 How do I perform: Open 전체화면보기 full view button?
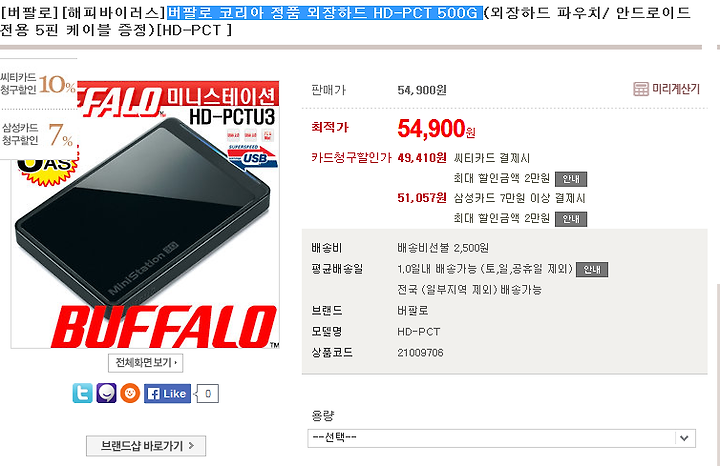tap(146, 363)
